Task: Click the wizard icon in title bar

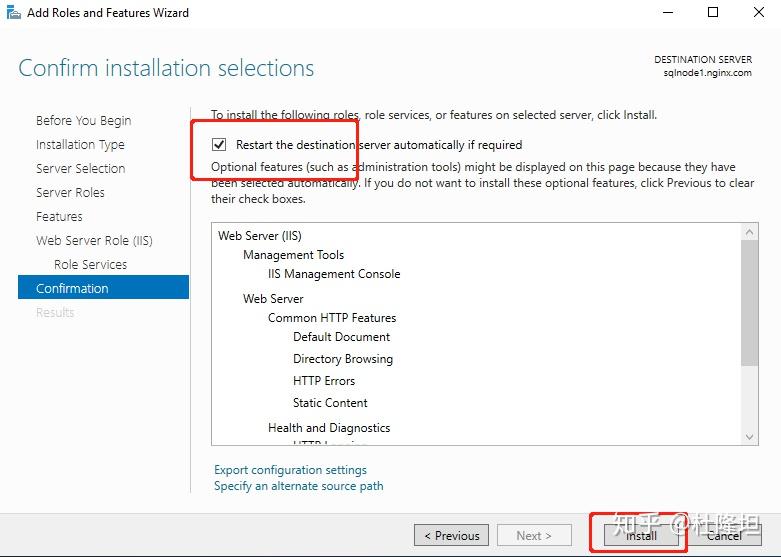Action: pos(13,13)
